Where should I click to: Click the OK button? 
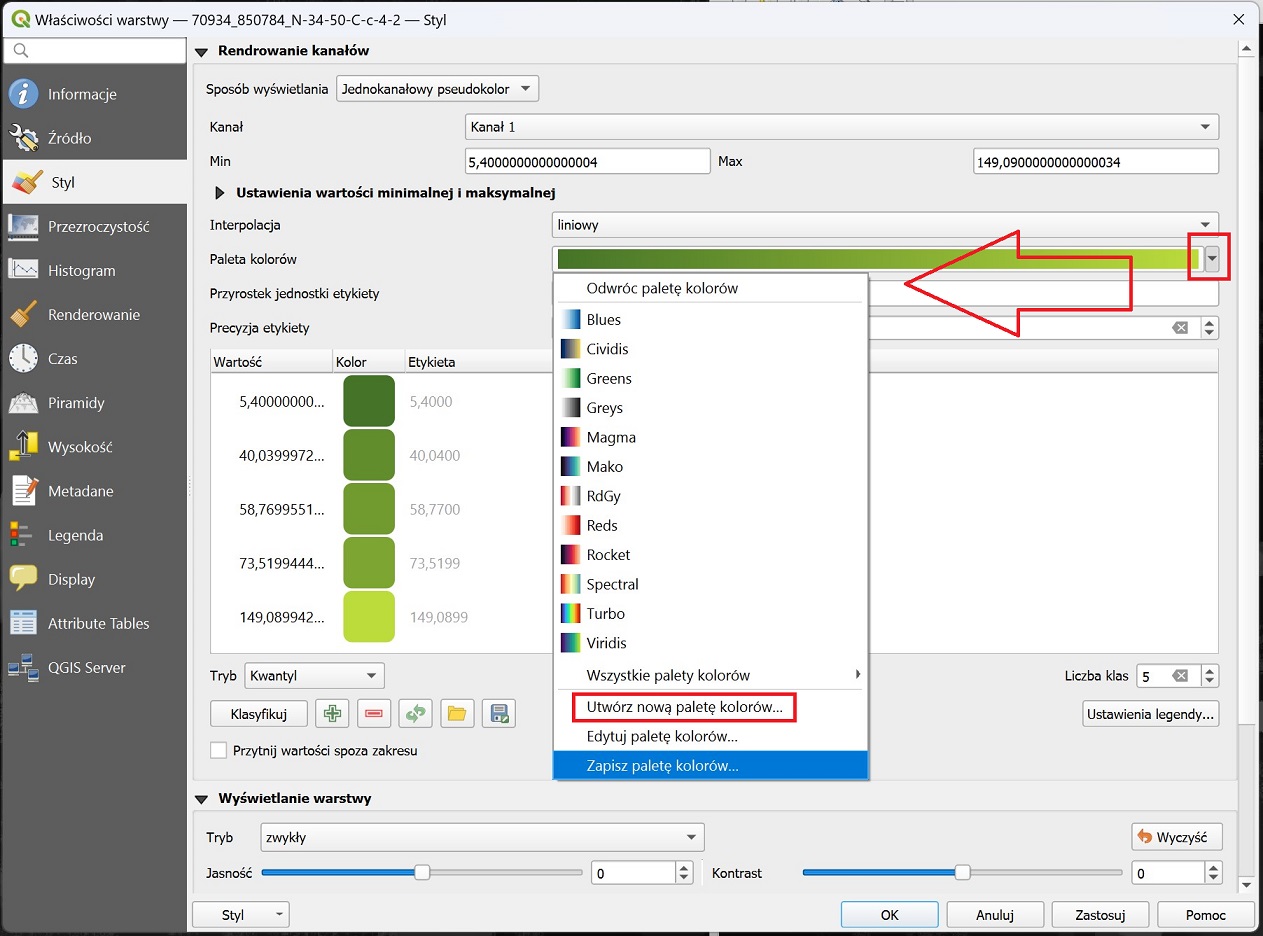pos(890,915)
